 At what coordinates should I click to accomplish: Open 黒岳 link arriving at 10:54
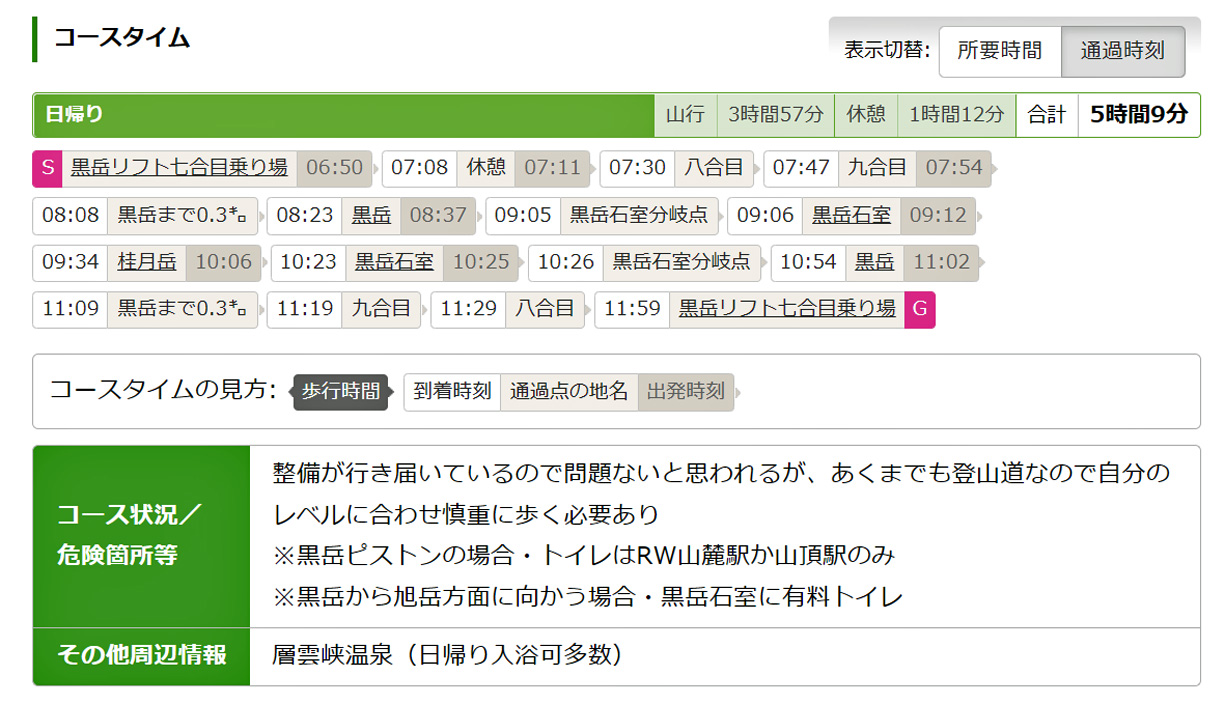point(874,262)
